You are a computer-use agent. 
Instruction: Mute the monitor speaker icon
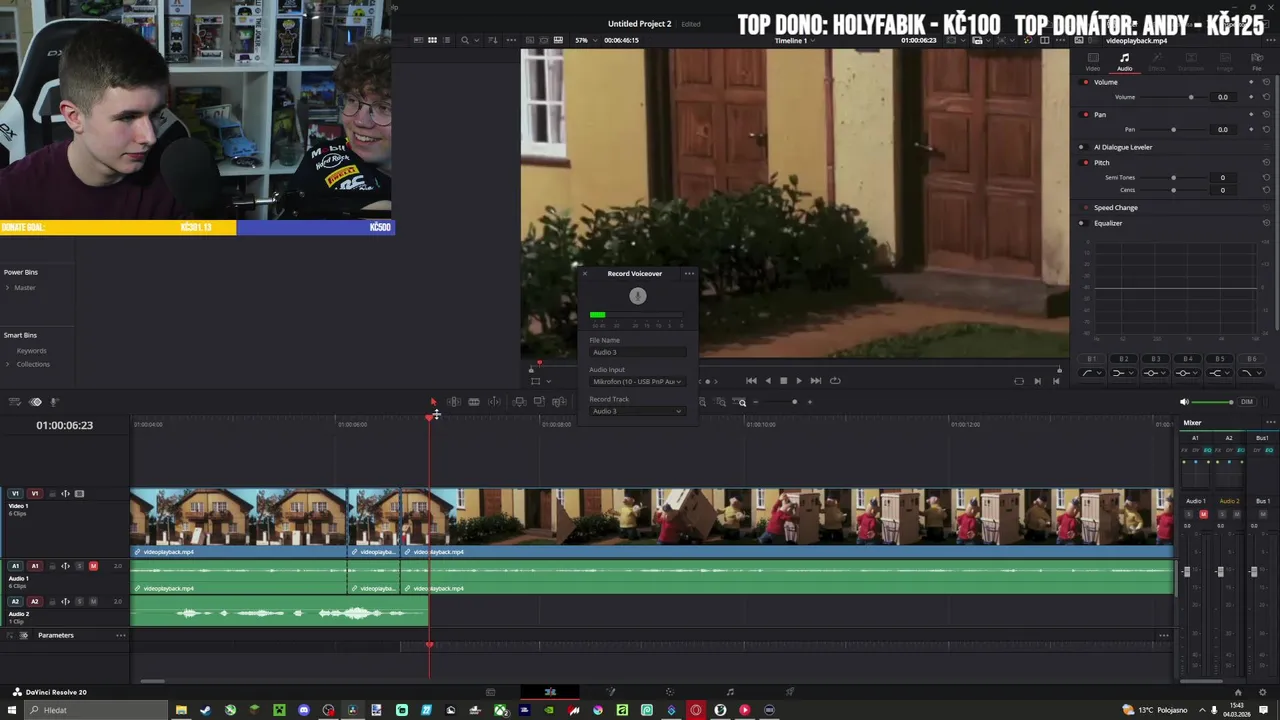1184,402
